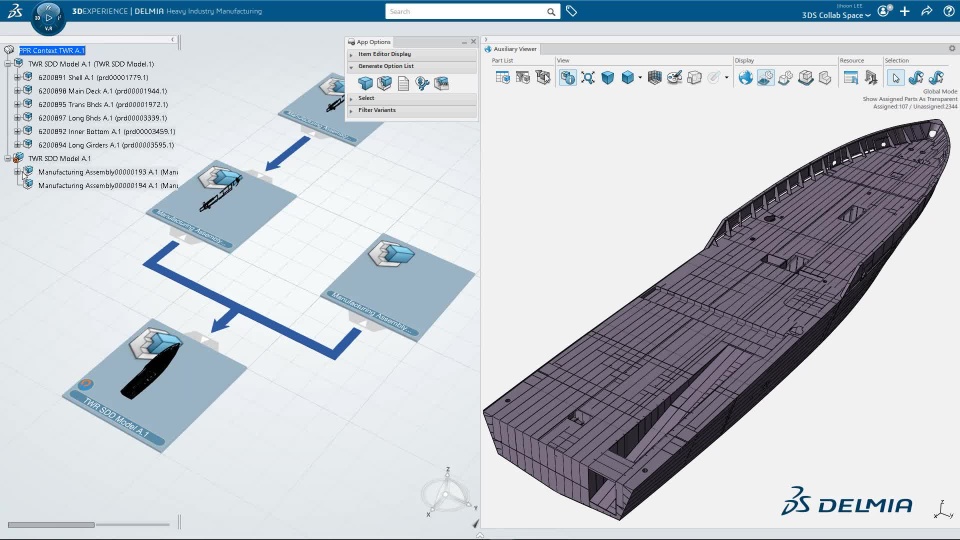Open the help question mark icon

coord(948,11)
